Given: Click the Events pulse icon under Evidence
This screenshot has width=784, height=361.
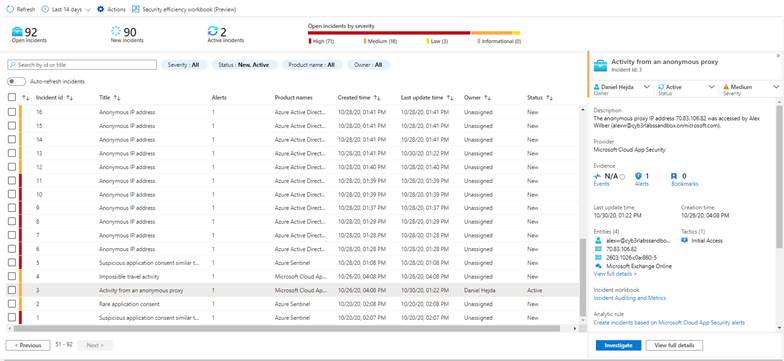Looking at the screenshot, I should 598,176.
